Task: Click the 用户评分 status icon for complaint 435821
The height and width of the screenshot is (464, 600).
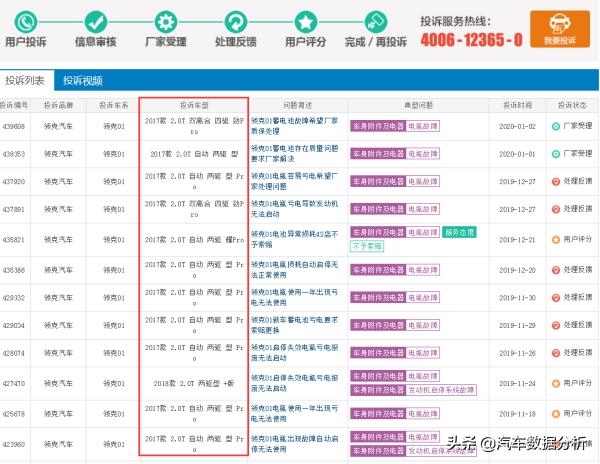Action: 556,239
